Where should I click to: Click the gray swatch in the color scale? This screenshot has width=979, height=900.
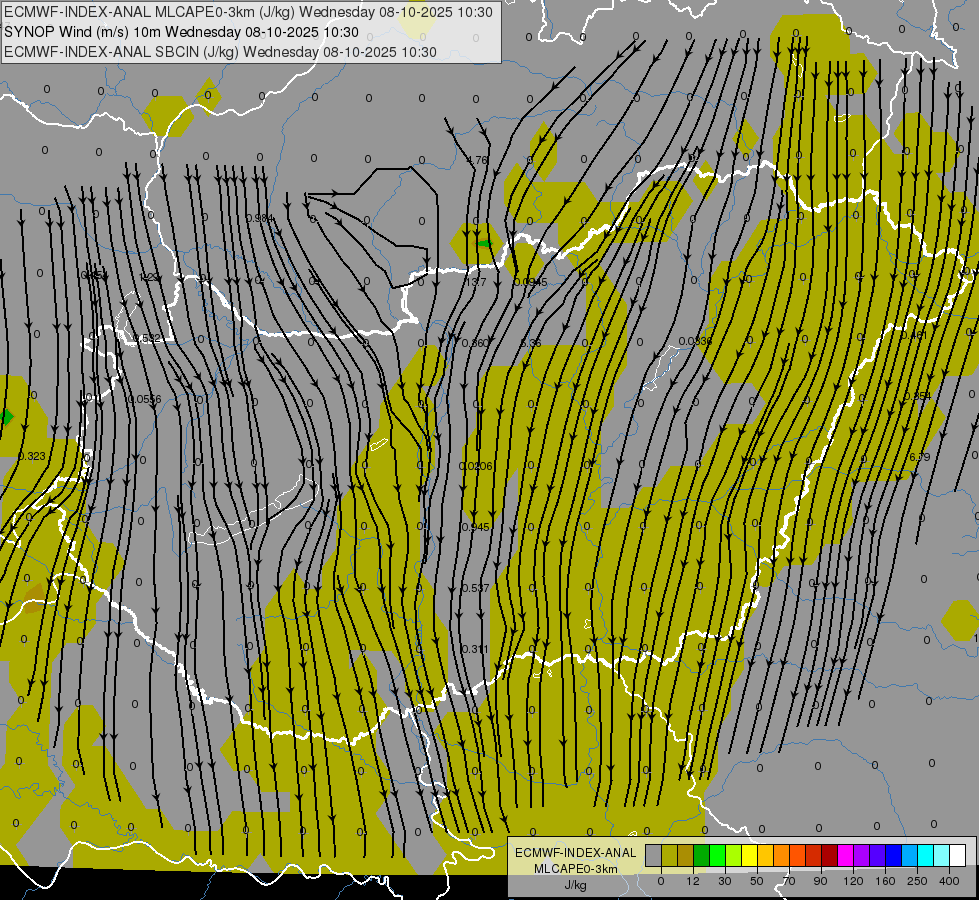(x=654, y=856)
